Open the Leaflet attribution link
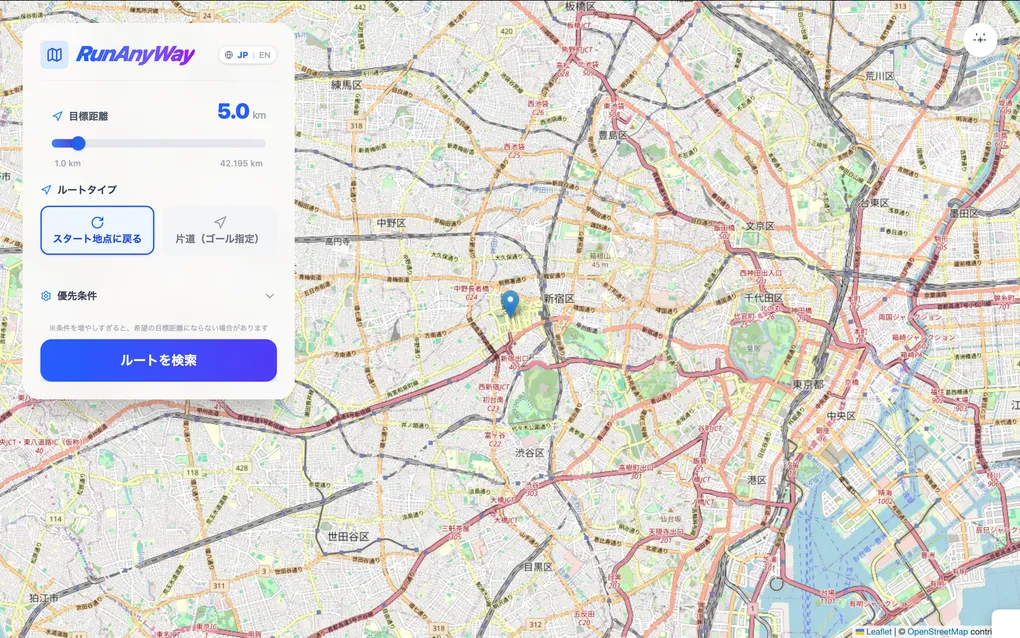 878,631
